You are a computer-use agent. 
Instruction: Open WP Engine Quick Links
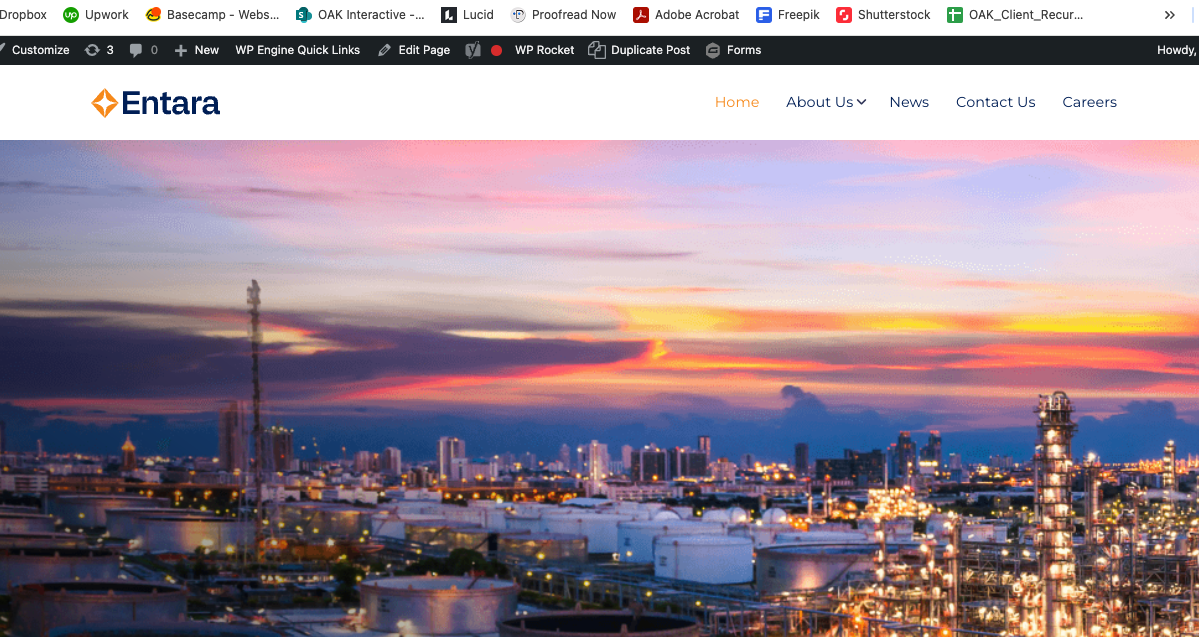297,49
